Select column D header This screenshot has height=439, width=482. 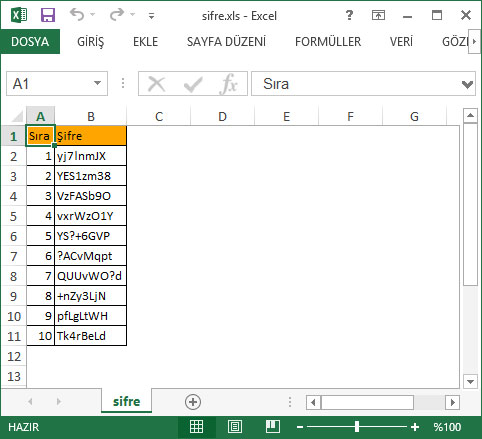pos(222,116)
